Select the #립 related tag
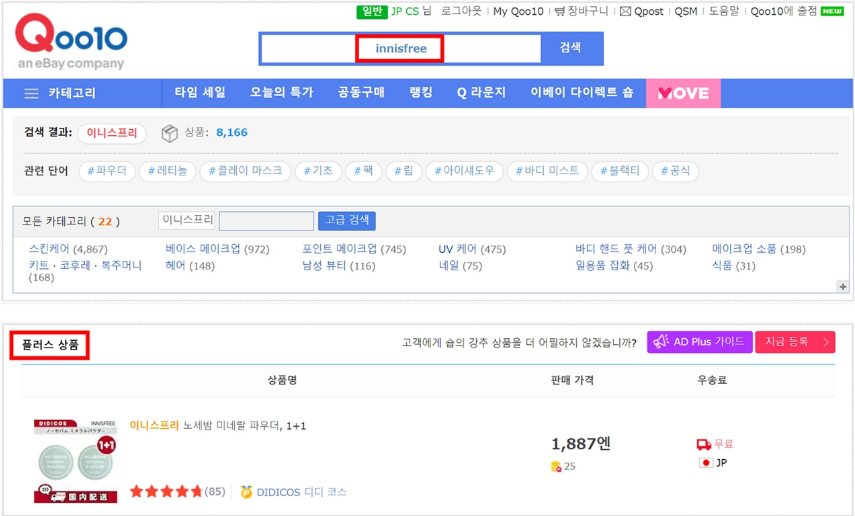Screen dimensions: 855x516 pyautogui.click(x=404, y=171)
